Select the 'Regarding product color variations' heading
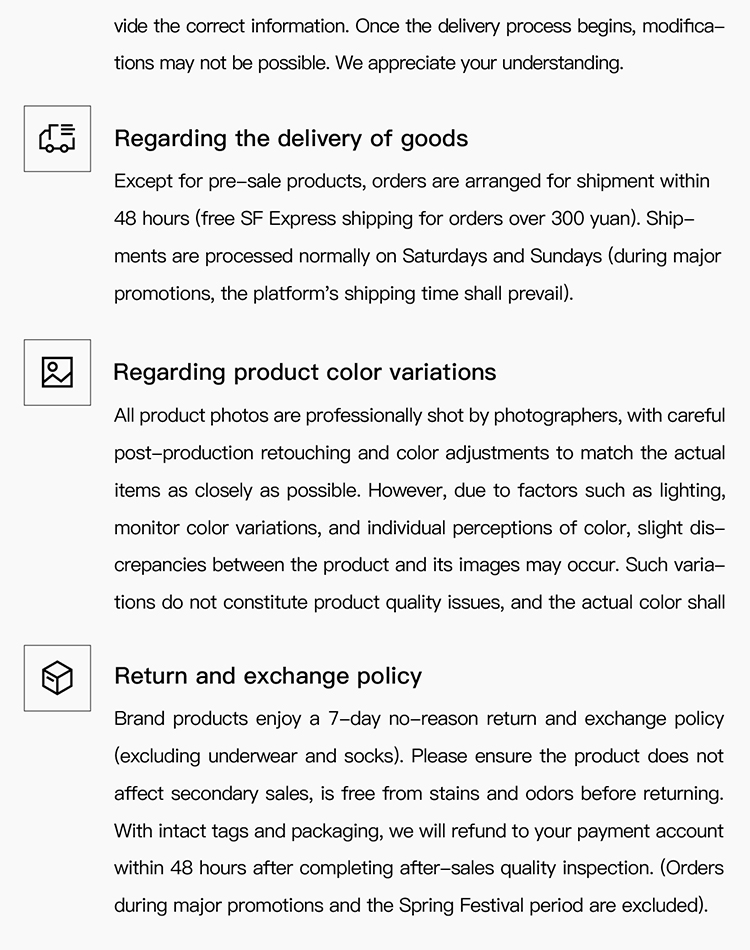The height and width of the screenshot is (950, 750). (304, 372)
